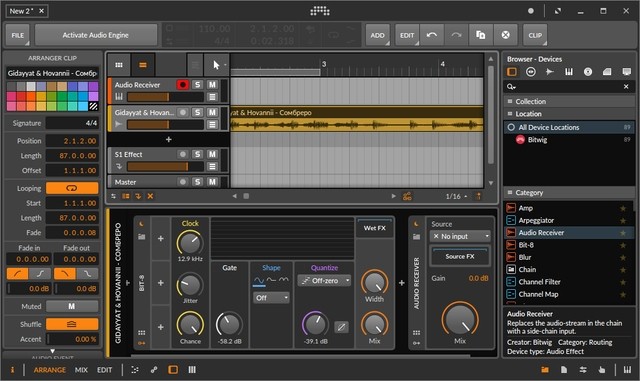Click the undo arrow button
640x381 pixels.
pyautogui.click(x=432, y=36)
